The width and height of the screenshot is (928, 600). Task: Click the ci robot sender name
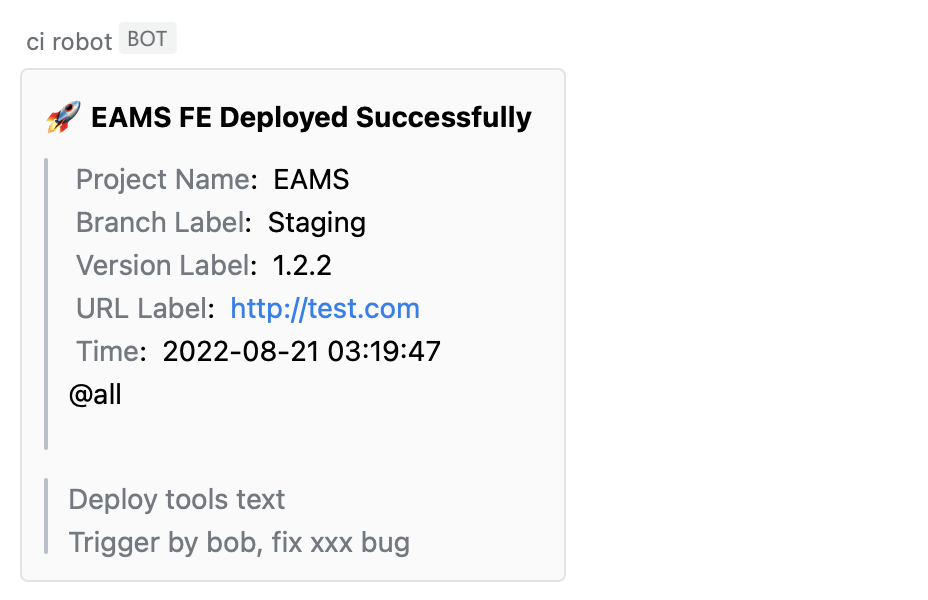coord(69,42)
